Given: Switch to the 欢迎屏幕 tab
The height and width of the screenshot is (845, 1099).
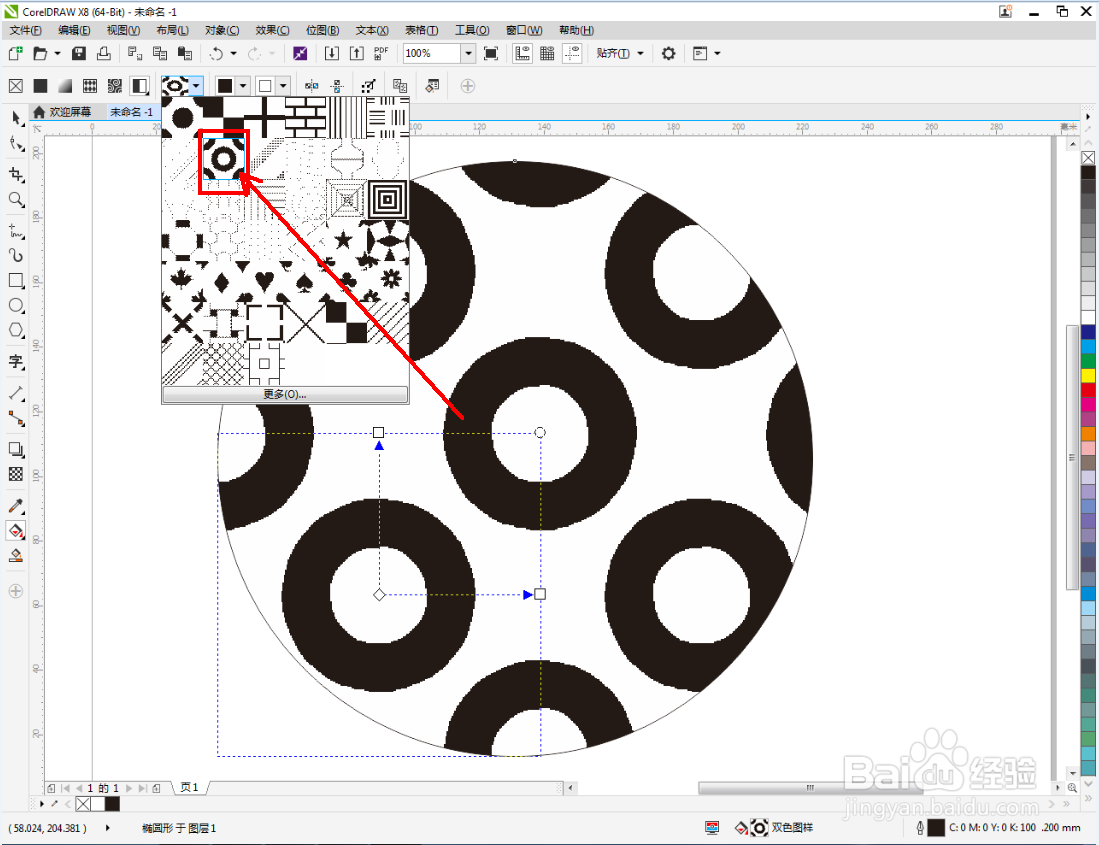Looking at the screenshot, I should click(x=63, y=111).
